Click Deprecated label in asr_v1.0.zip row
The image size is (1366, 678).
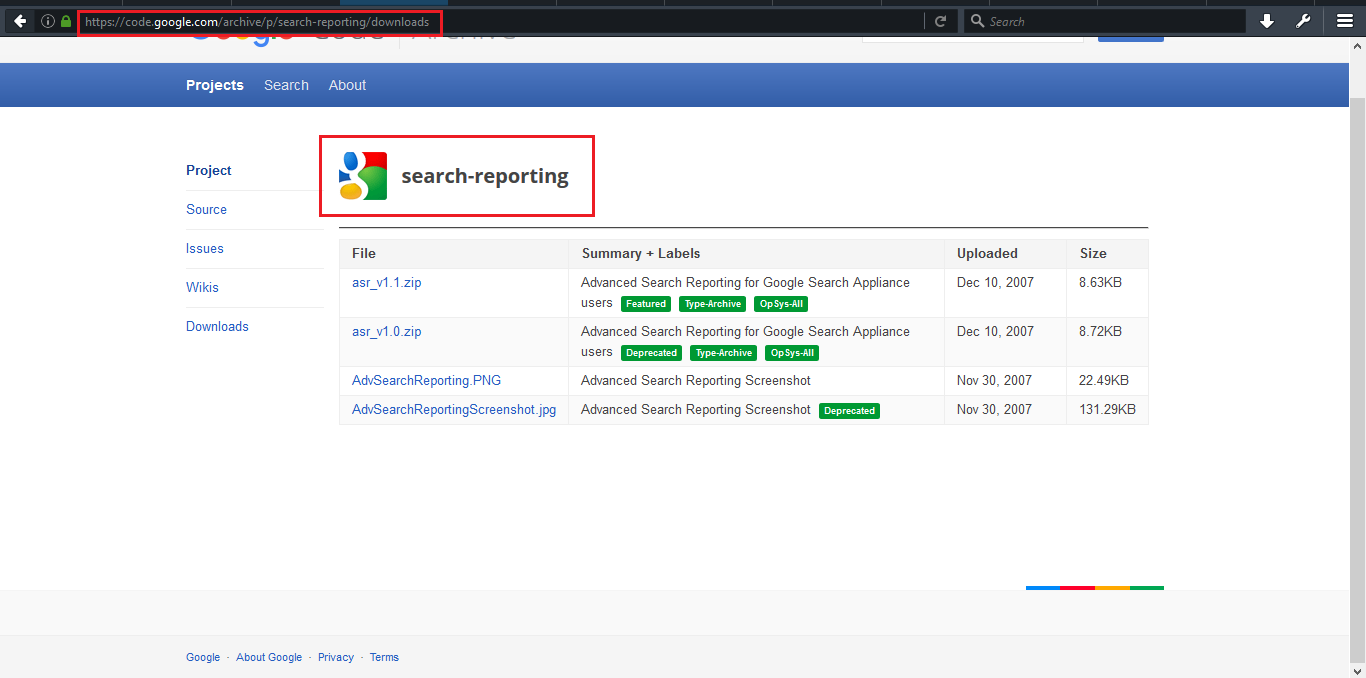point(651,353)
